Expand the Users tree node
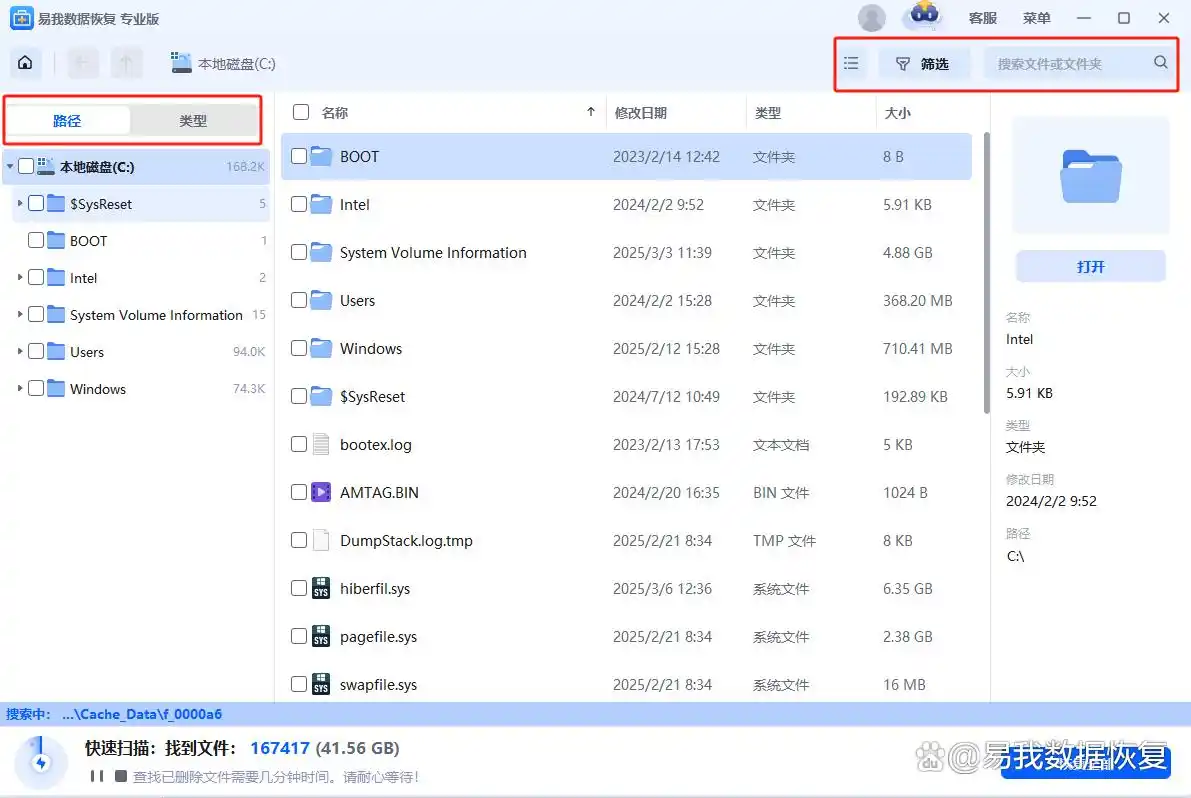Viewport: 1191px width, 798px height. [x=20, y=351]
